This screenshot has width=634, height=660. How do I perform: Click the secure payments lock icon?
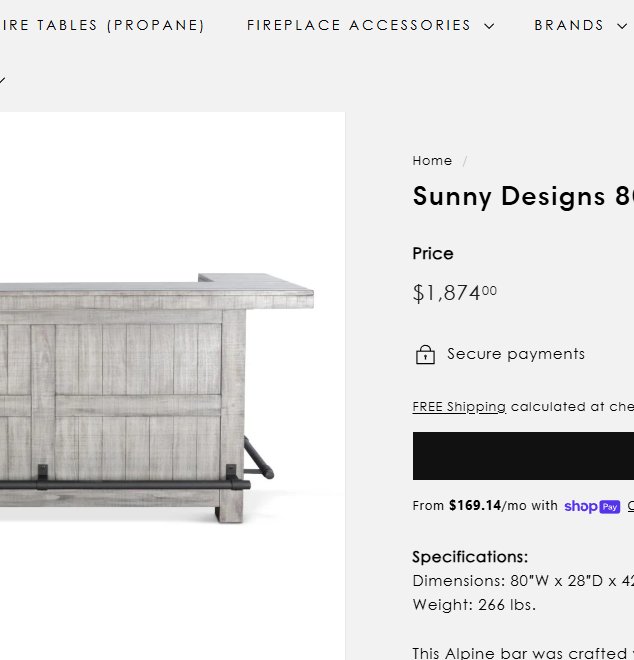(x=425, y=355)
